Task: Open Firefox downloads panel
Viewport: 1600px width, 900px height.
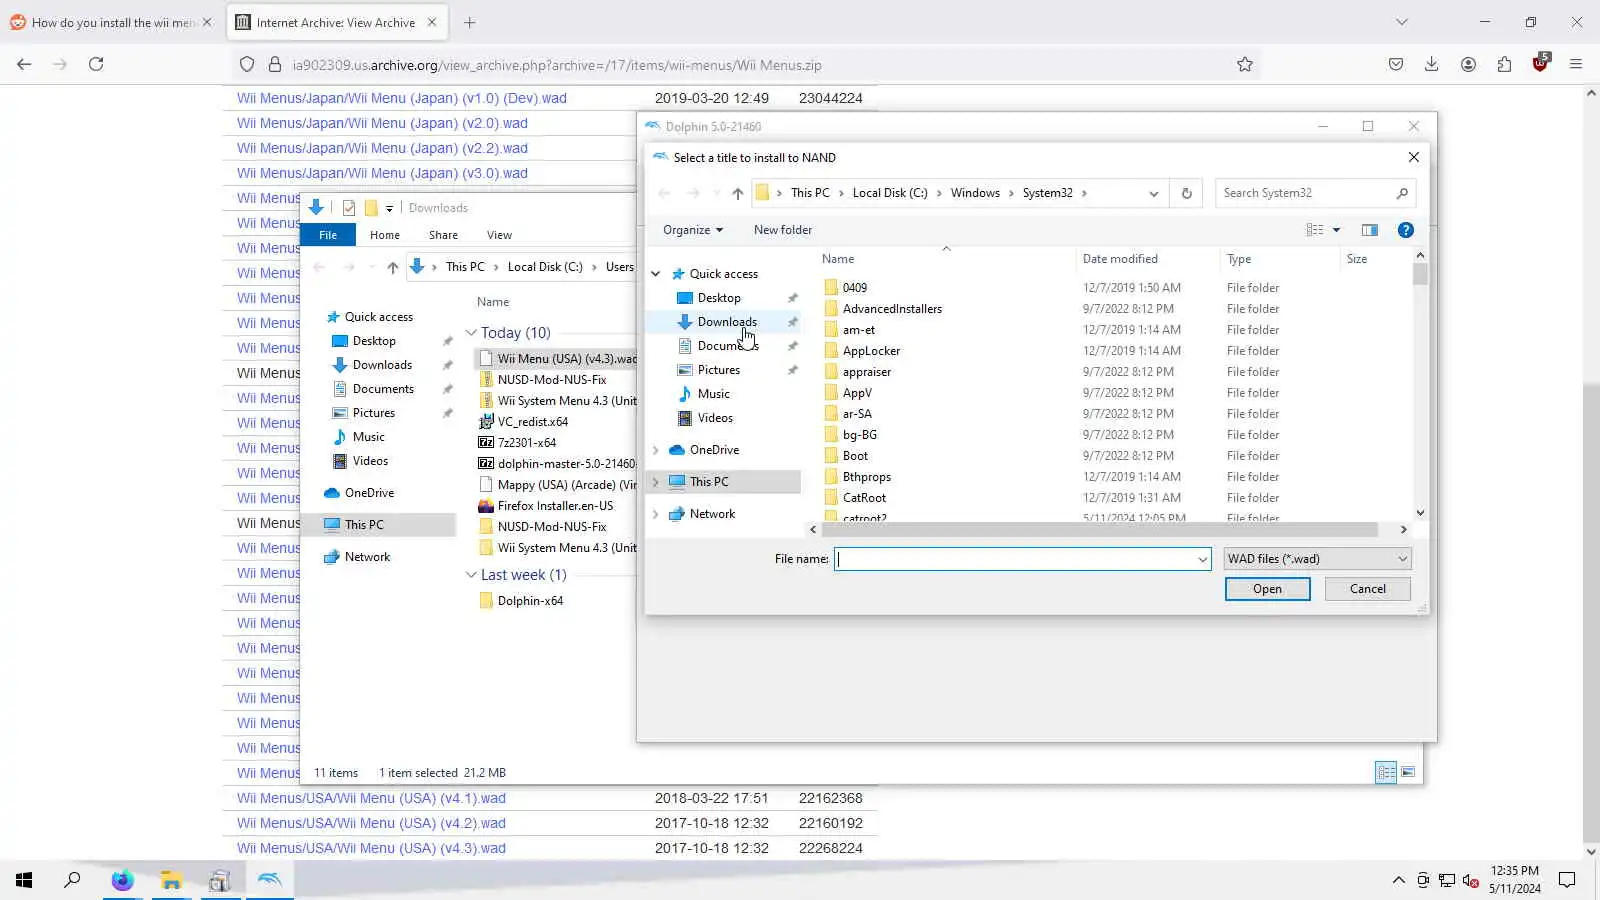Action: pos(1432,64)
